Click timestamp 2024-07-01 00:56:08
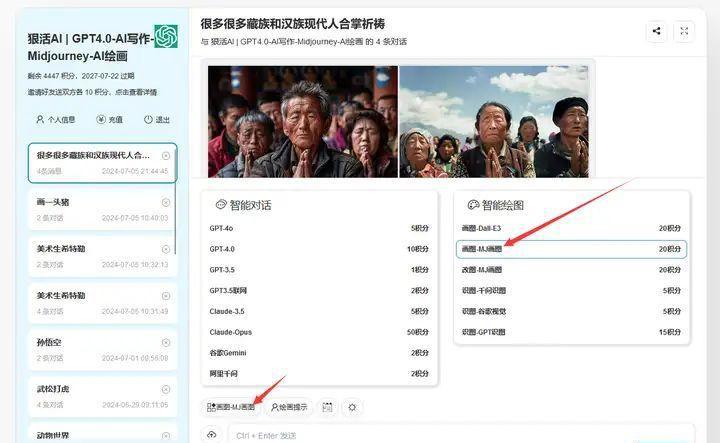 pos(135,358)
